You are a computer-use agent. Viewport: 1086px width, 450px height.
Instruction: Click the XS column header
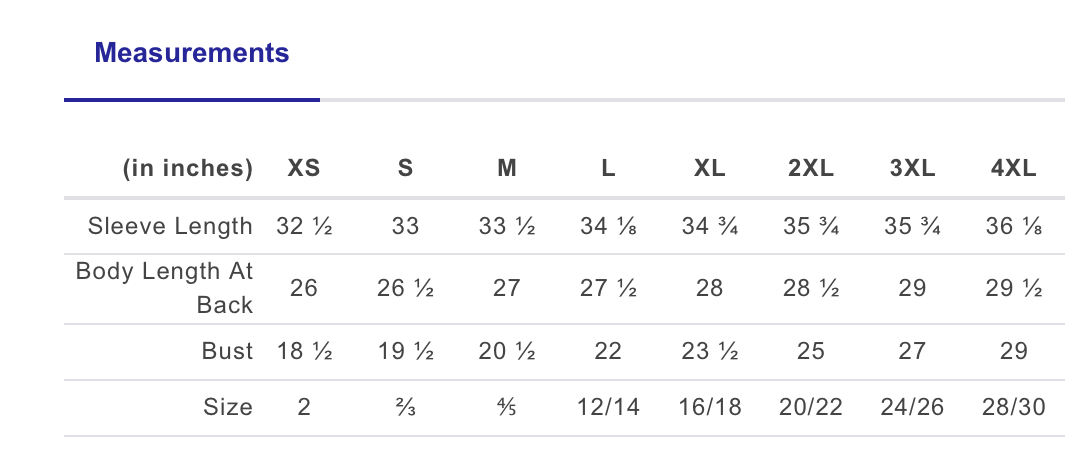[x=304, y=168]
